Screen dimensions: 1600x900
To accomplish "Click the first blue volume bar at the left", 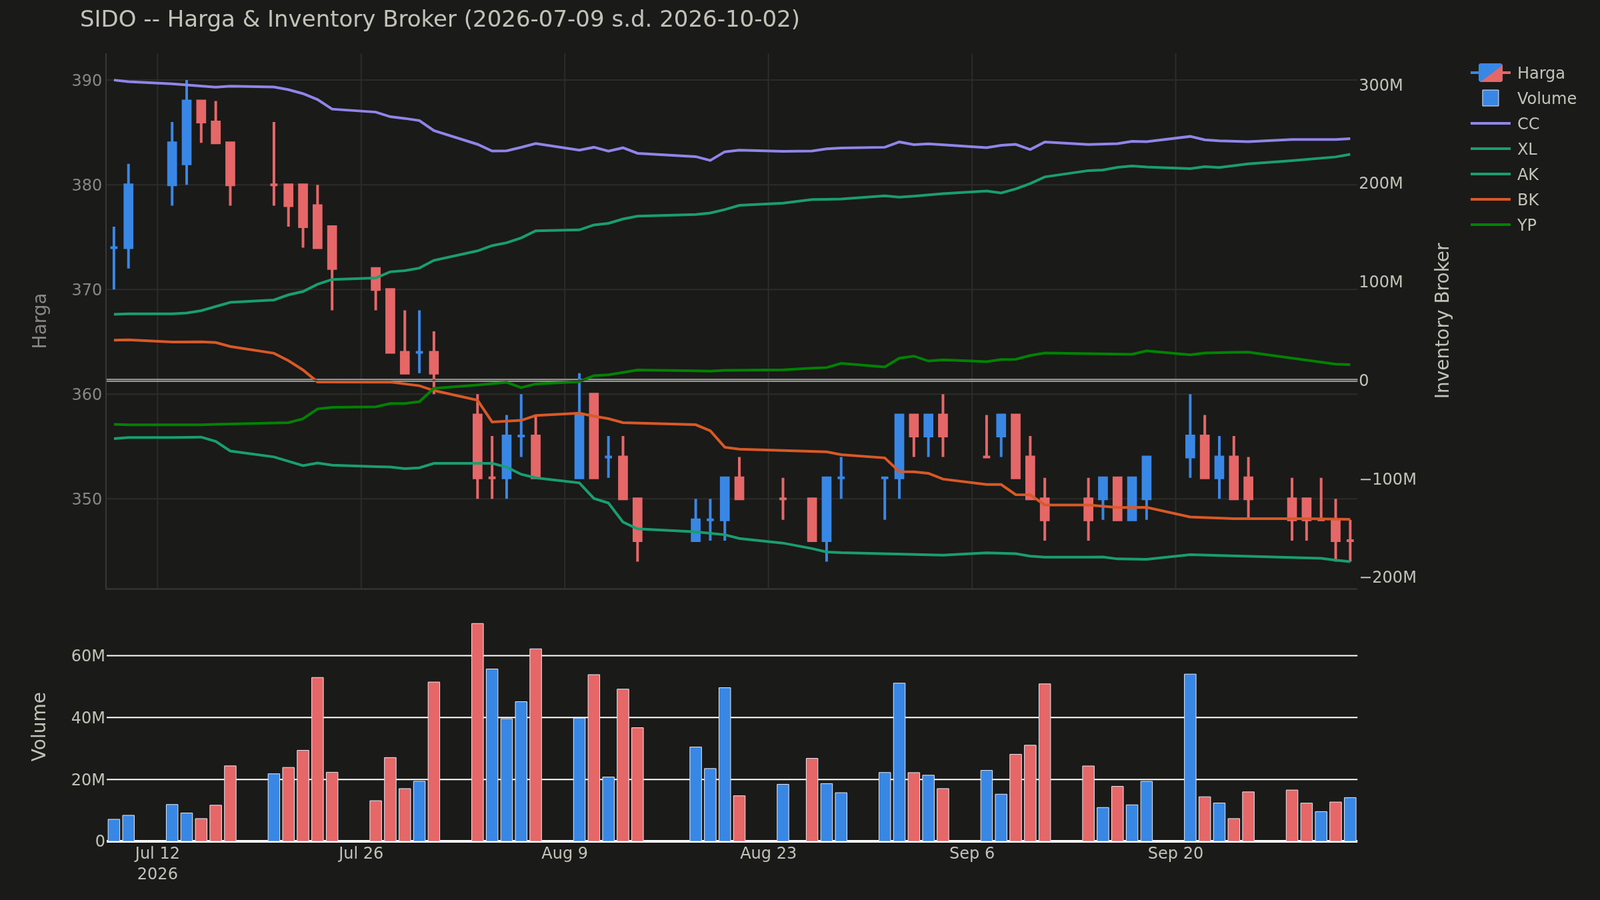I will click(114, 830).
